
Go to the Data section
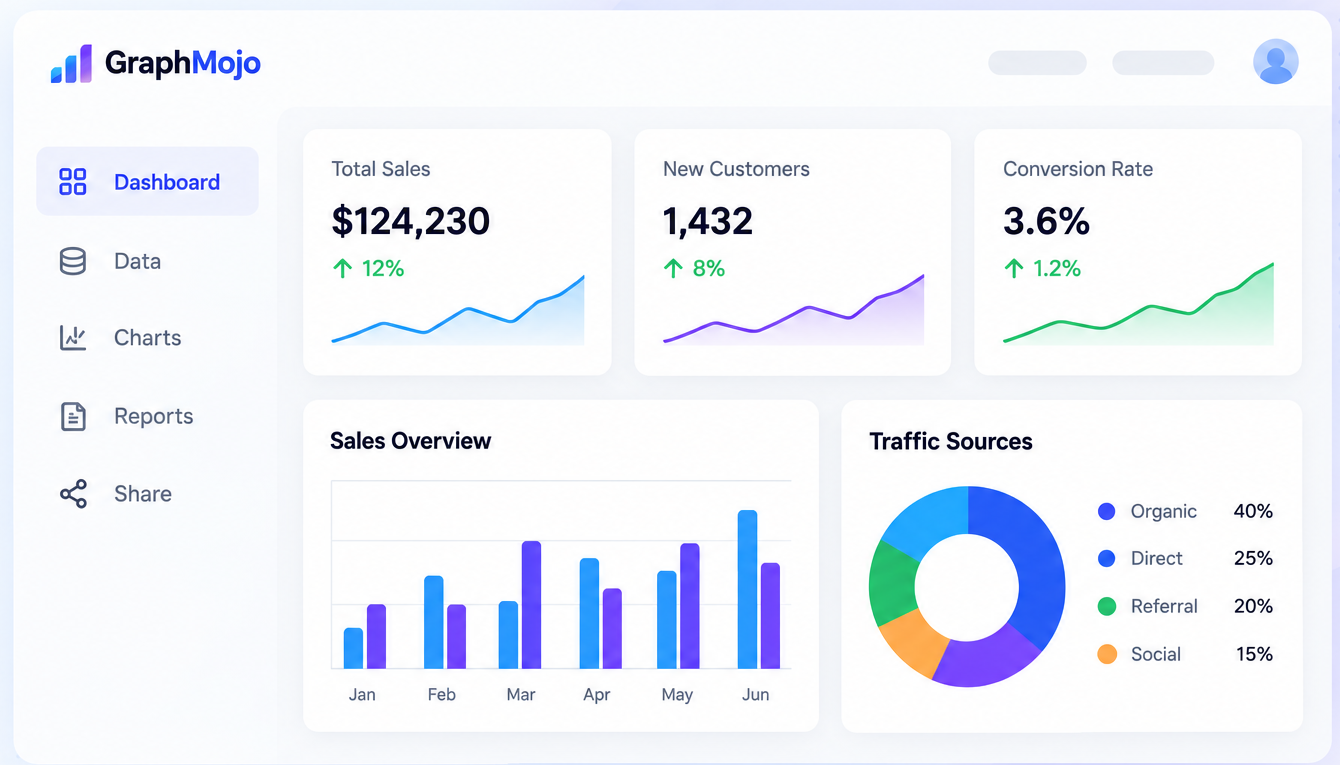tap(137, 261)
